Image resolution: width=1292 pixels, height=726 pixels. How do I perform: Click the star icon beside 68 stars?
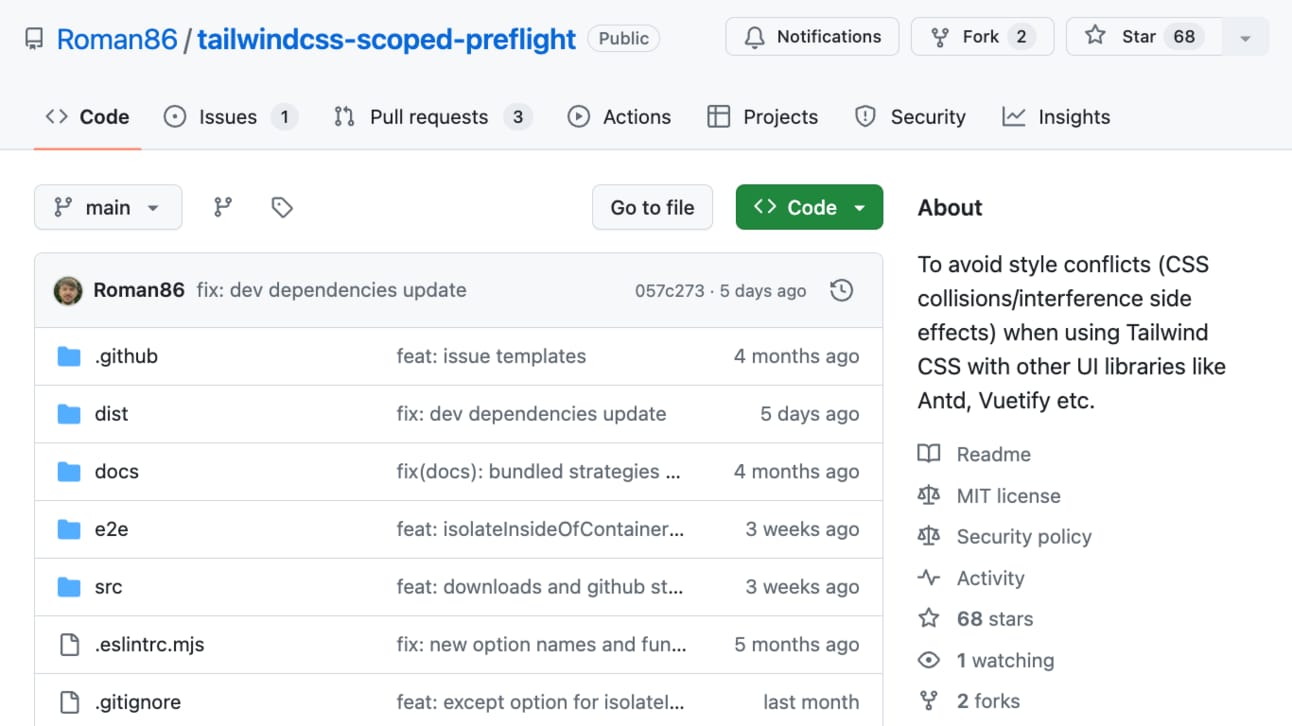click(x=929, y=619)
